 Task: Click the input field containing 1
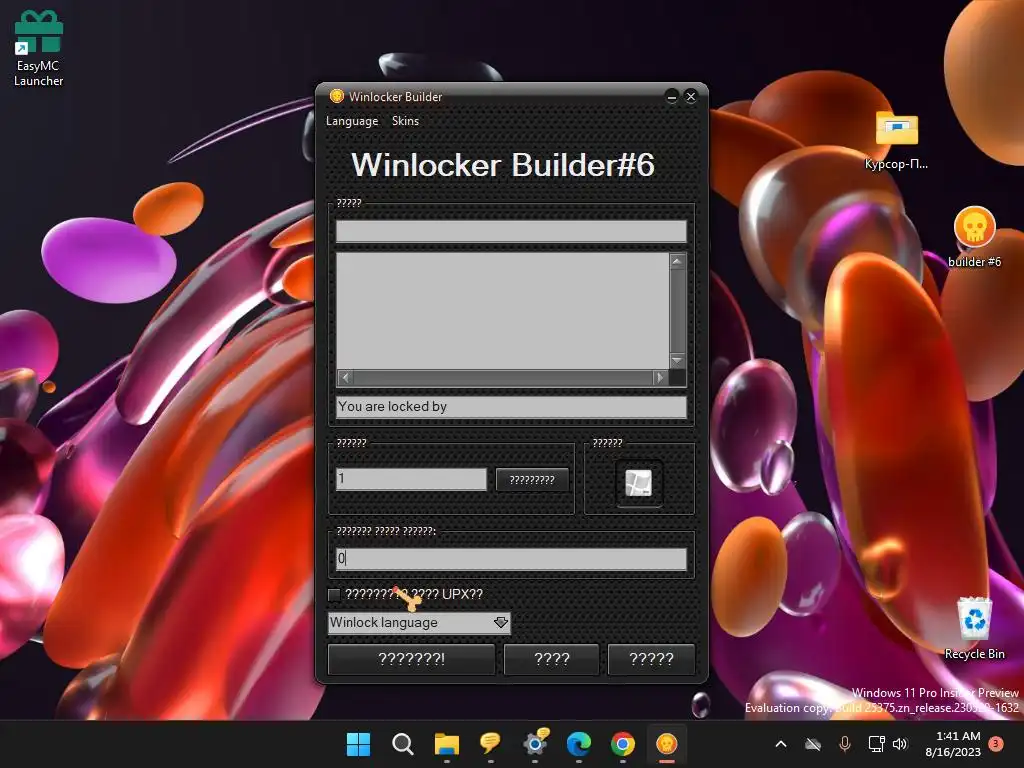pos(411,479)
